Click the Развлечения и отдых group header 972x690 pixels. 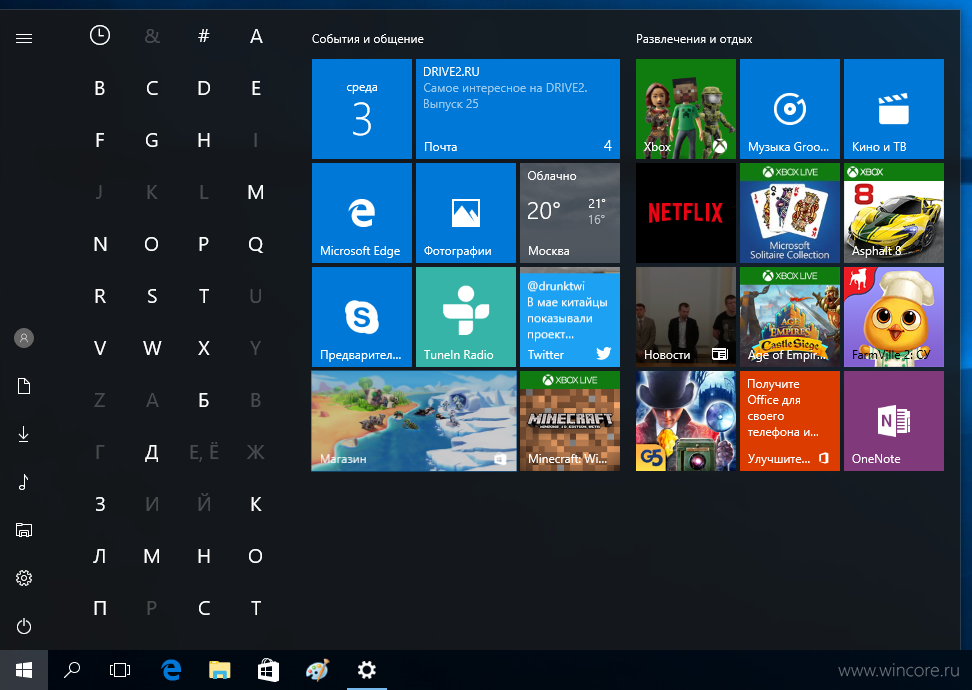(x=694, y=39)
